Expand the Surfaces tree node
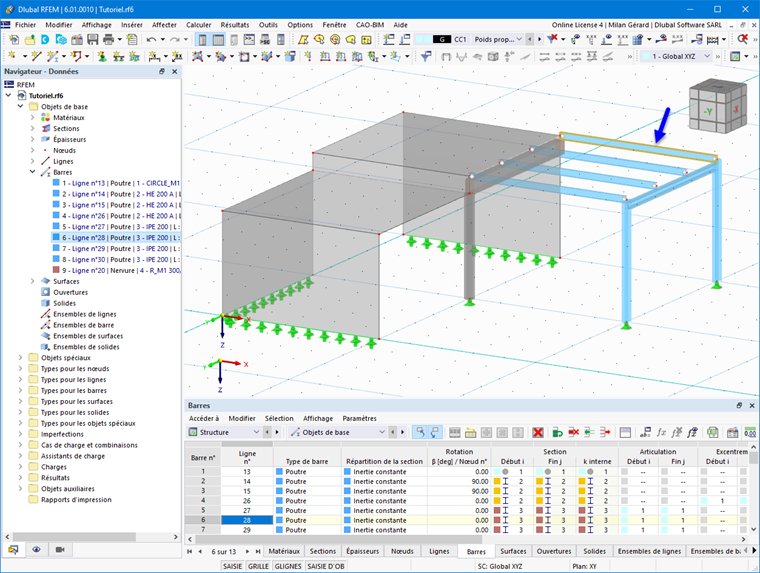 coord(32,281)
